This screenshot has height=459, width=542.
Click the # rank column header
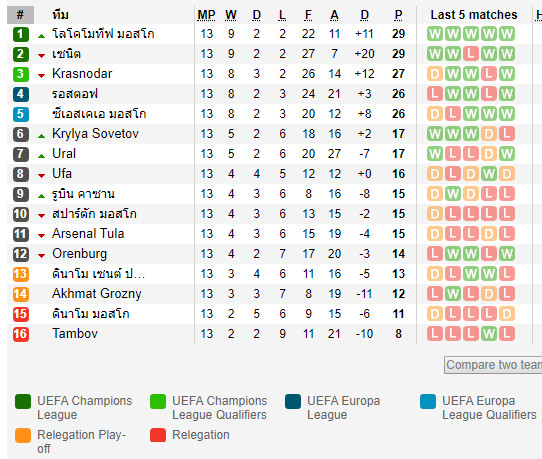coord(20,15)
